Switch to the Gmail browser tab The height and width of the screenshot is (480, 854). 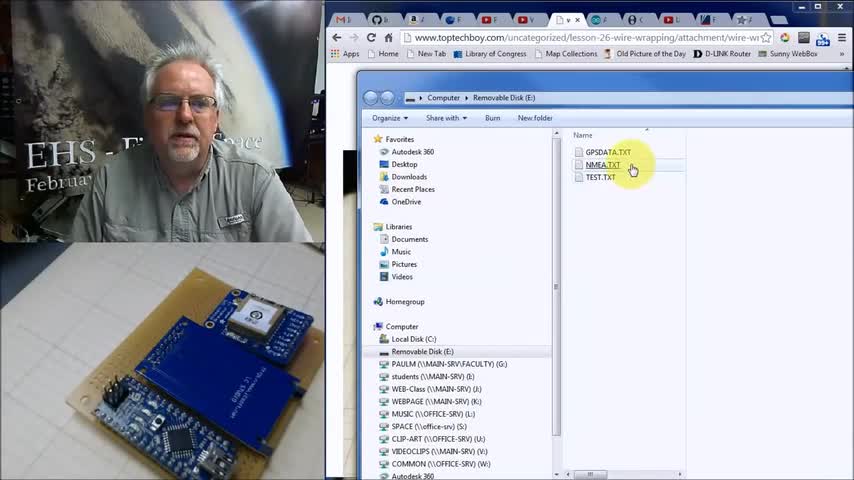344,20
